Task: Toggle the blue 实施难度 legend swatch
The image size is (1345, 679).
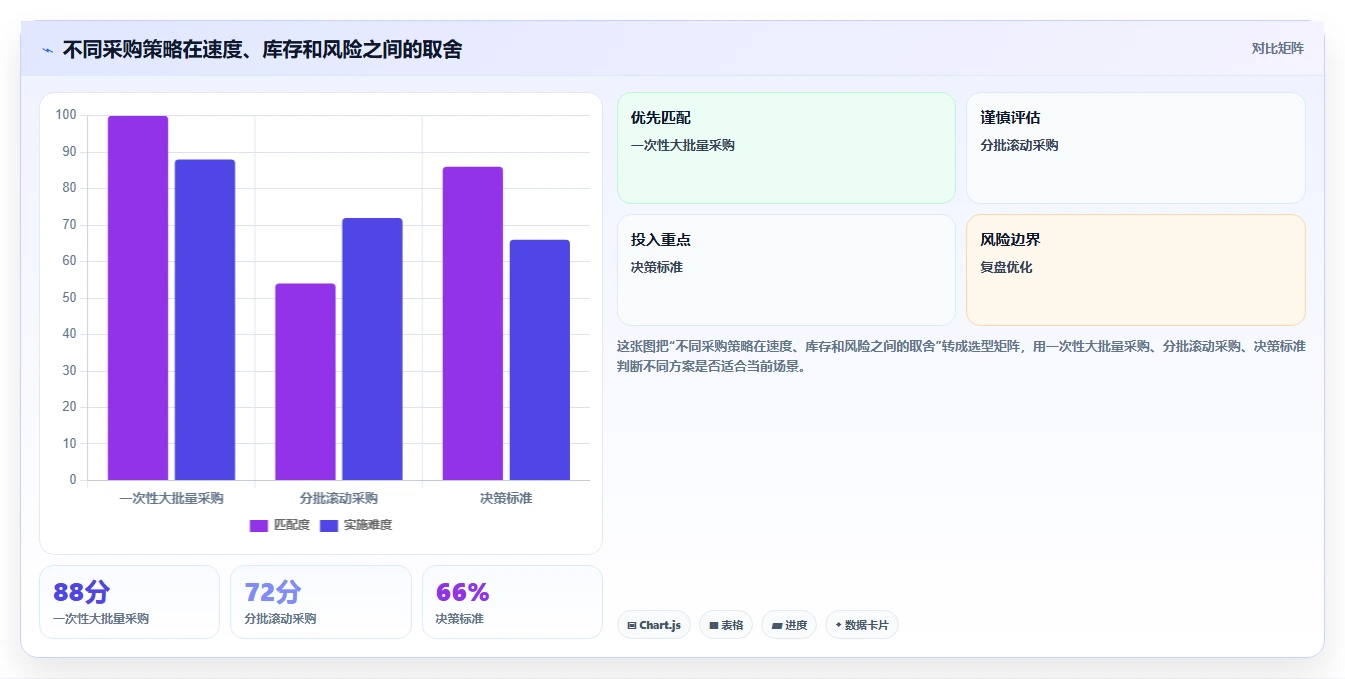Action: 329,525
